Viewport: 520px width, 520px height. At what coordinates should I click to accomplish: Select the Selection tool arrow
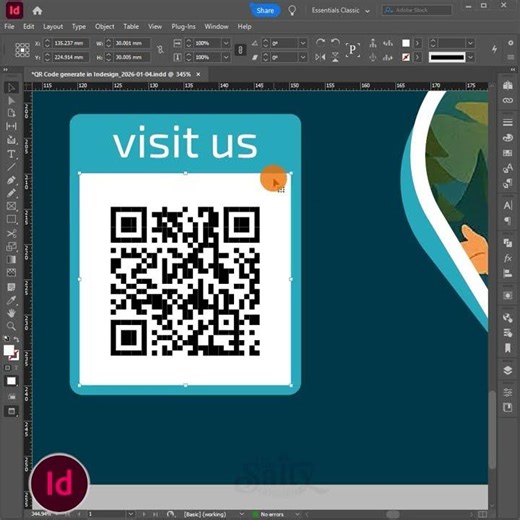[x=11, y=87]
